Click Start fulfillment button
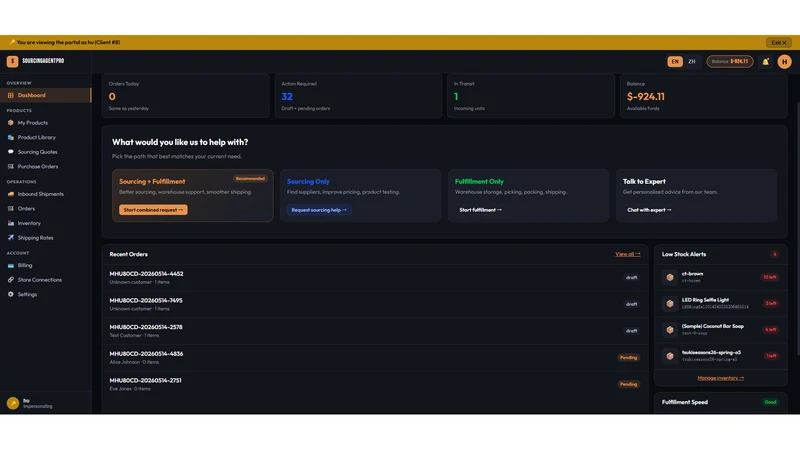800x450 pixels. pyautogui.click(x=480, y=210)
